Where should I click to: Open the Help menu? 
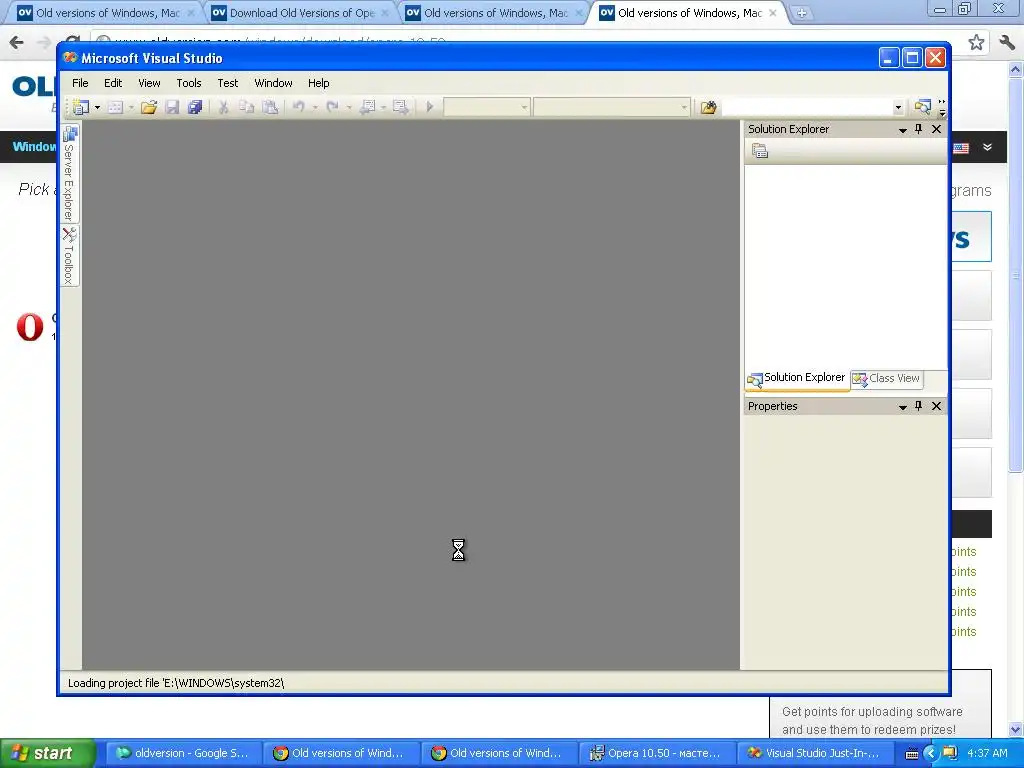(x=319, y=83)
